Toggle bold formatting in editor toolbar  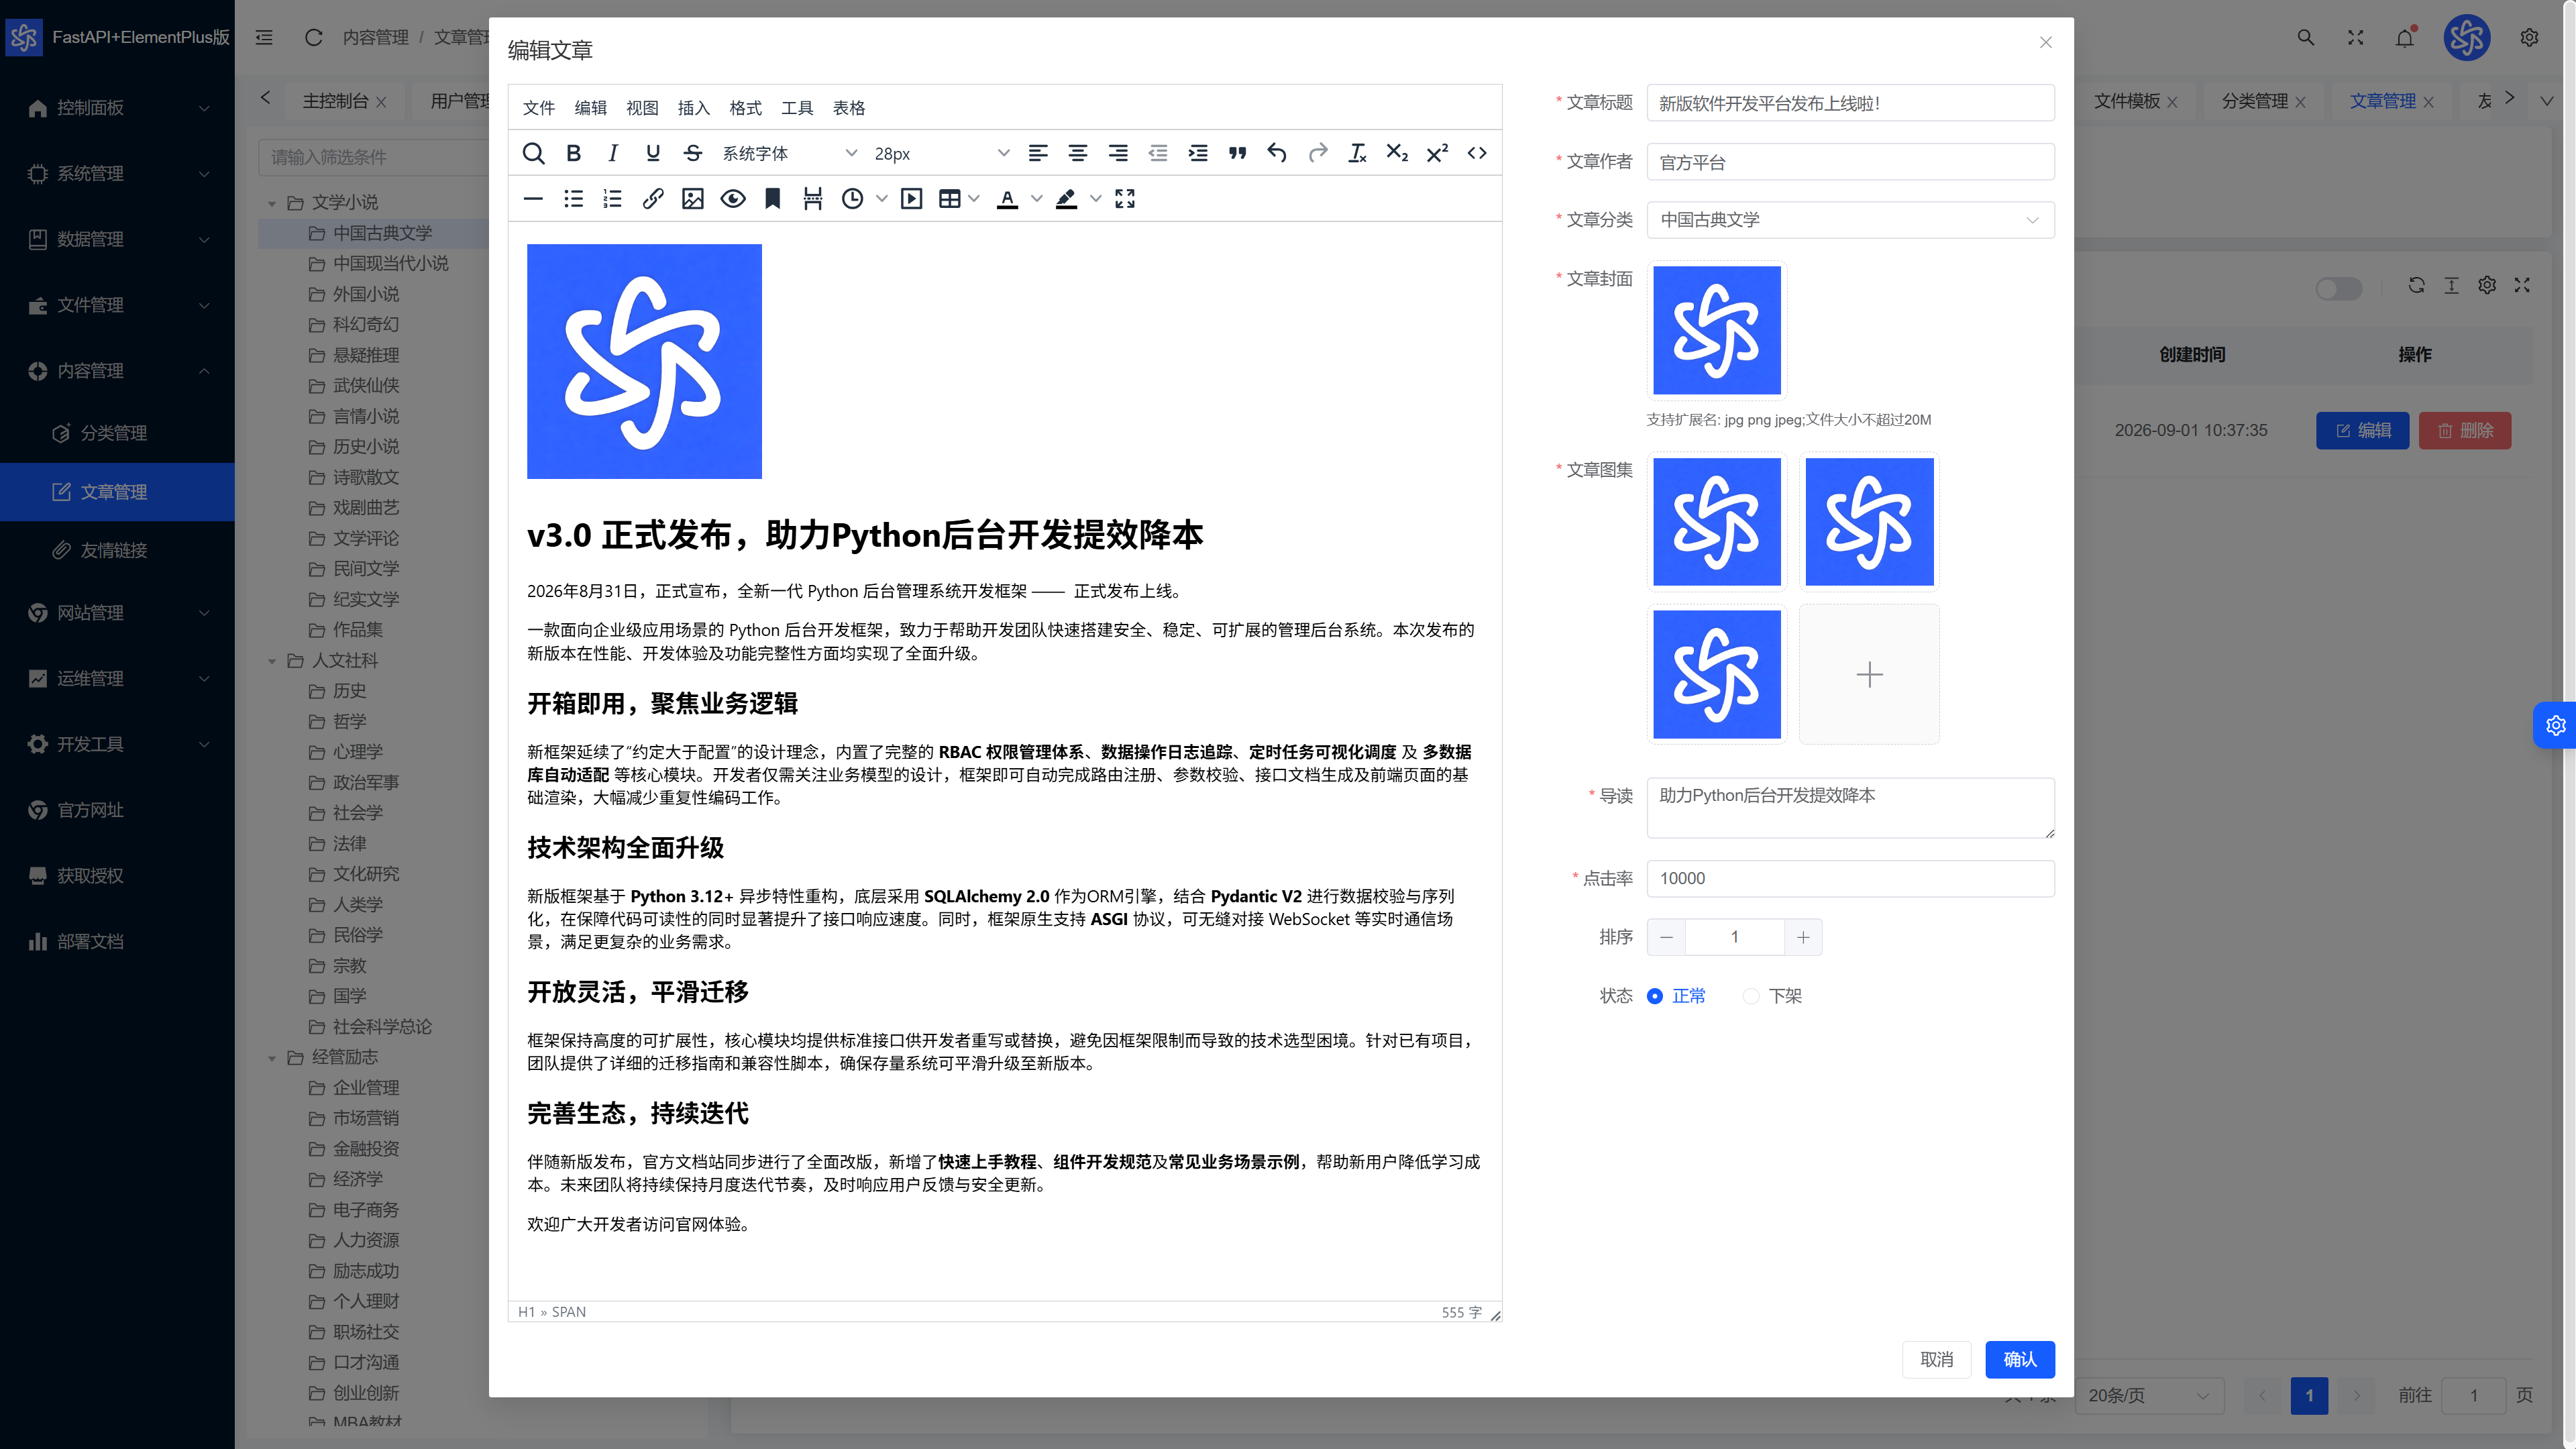pos(573,153)
